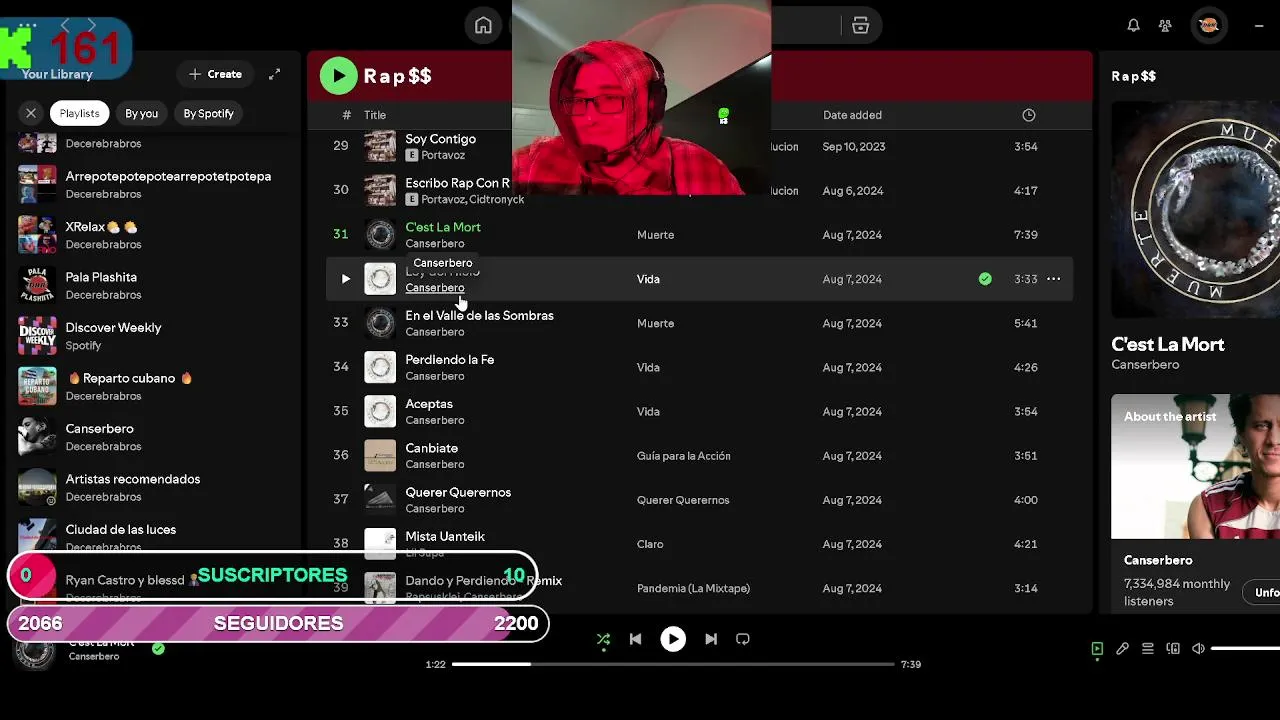This screenshot has width=1280, height=720.
Task: Select the Querer Querernos track title
Action: pos(458,492)
